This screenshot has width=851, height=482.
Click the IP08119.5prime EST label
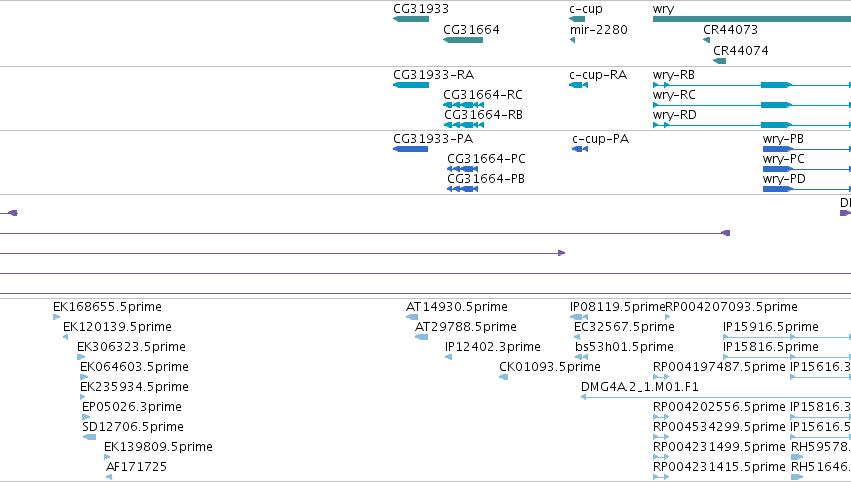617,307
